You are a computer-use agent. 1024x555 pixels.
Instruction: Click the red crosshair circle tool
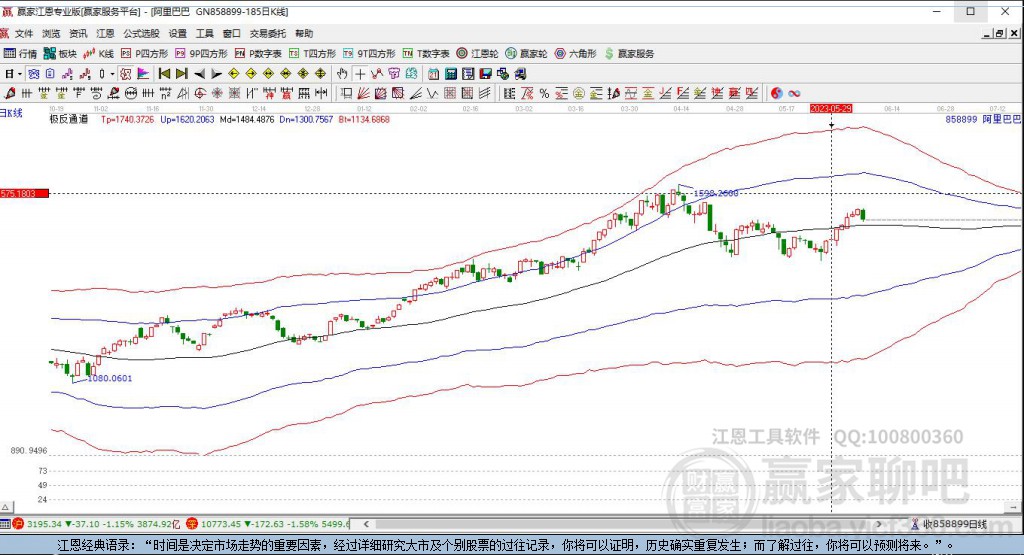[x=200, y=93]
